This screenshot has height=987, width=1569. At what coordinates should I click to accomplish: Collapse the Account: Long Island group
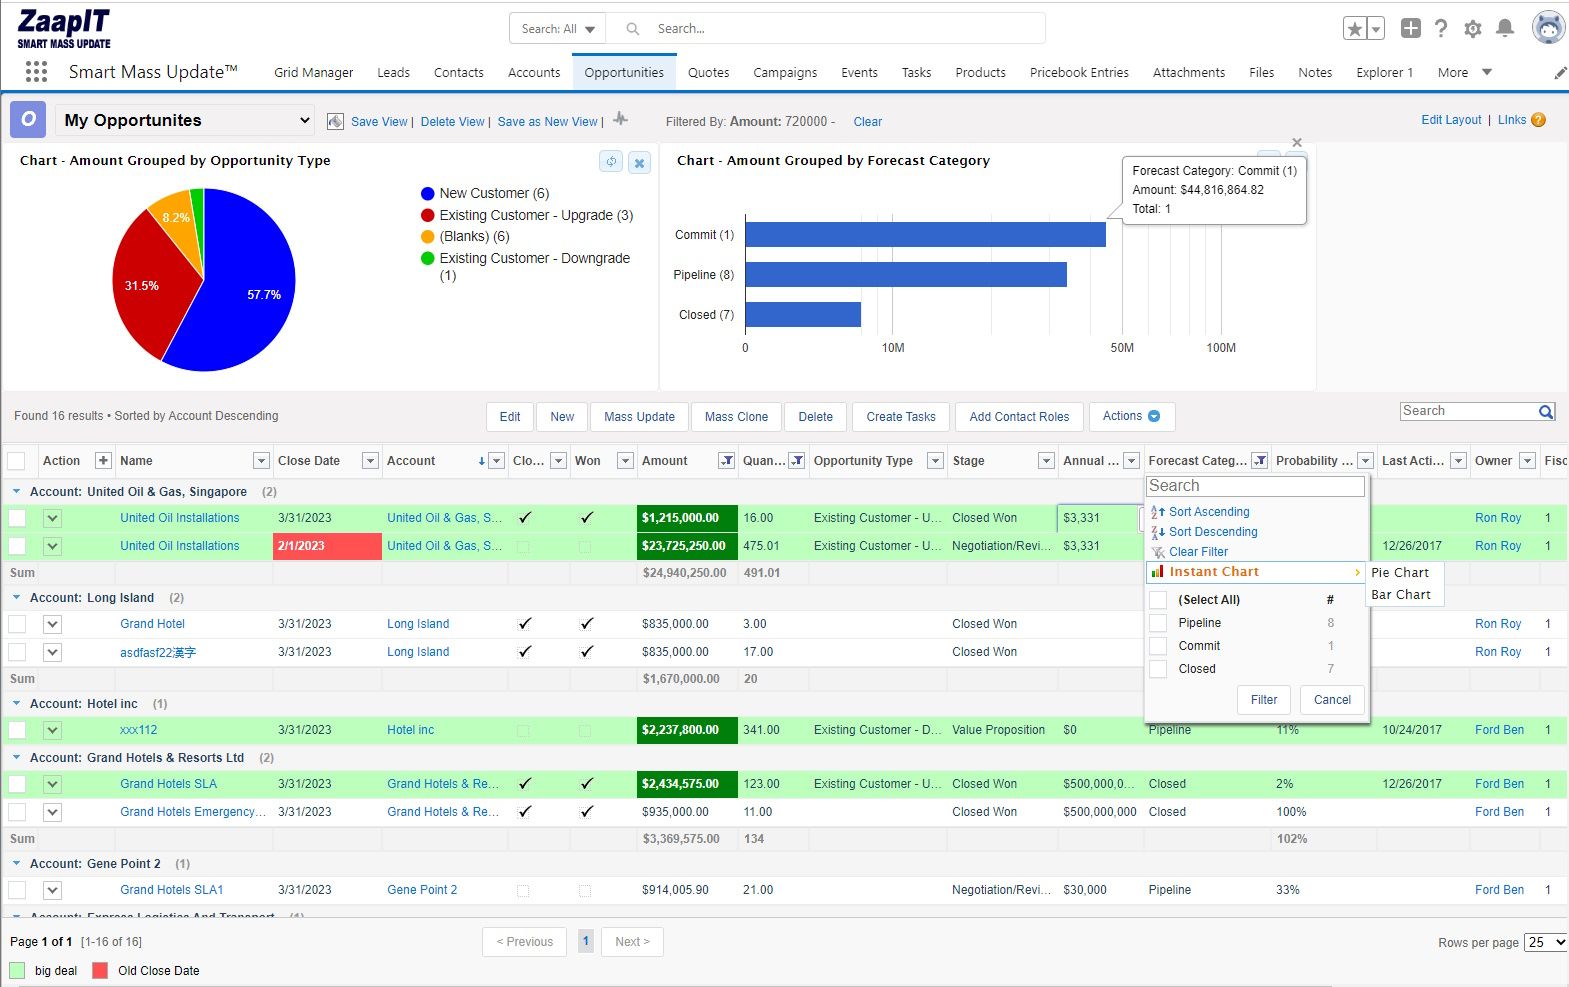click(x=16, y=598)
